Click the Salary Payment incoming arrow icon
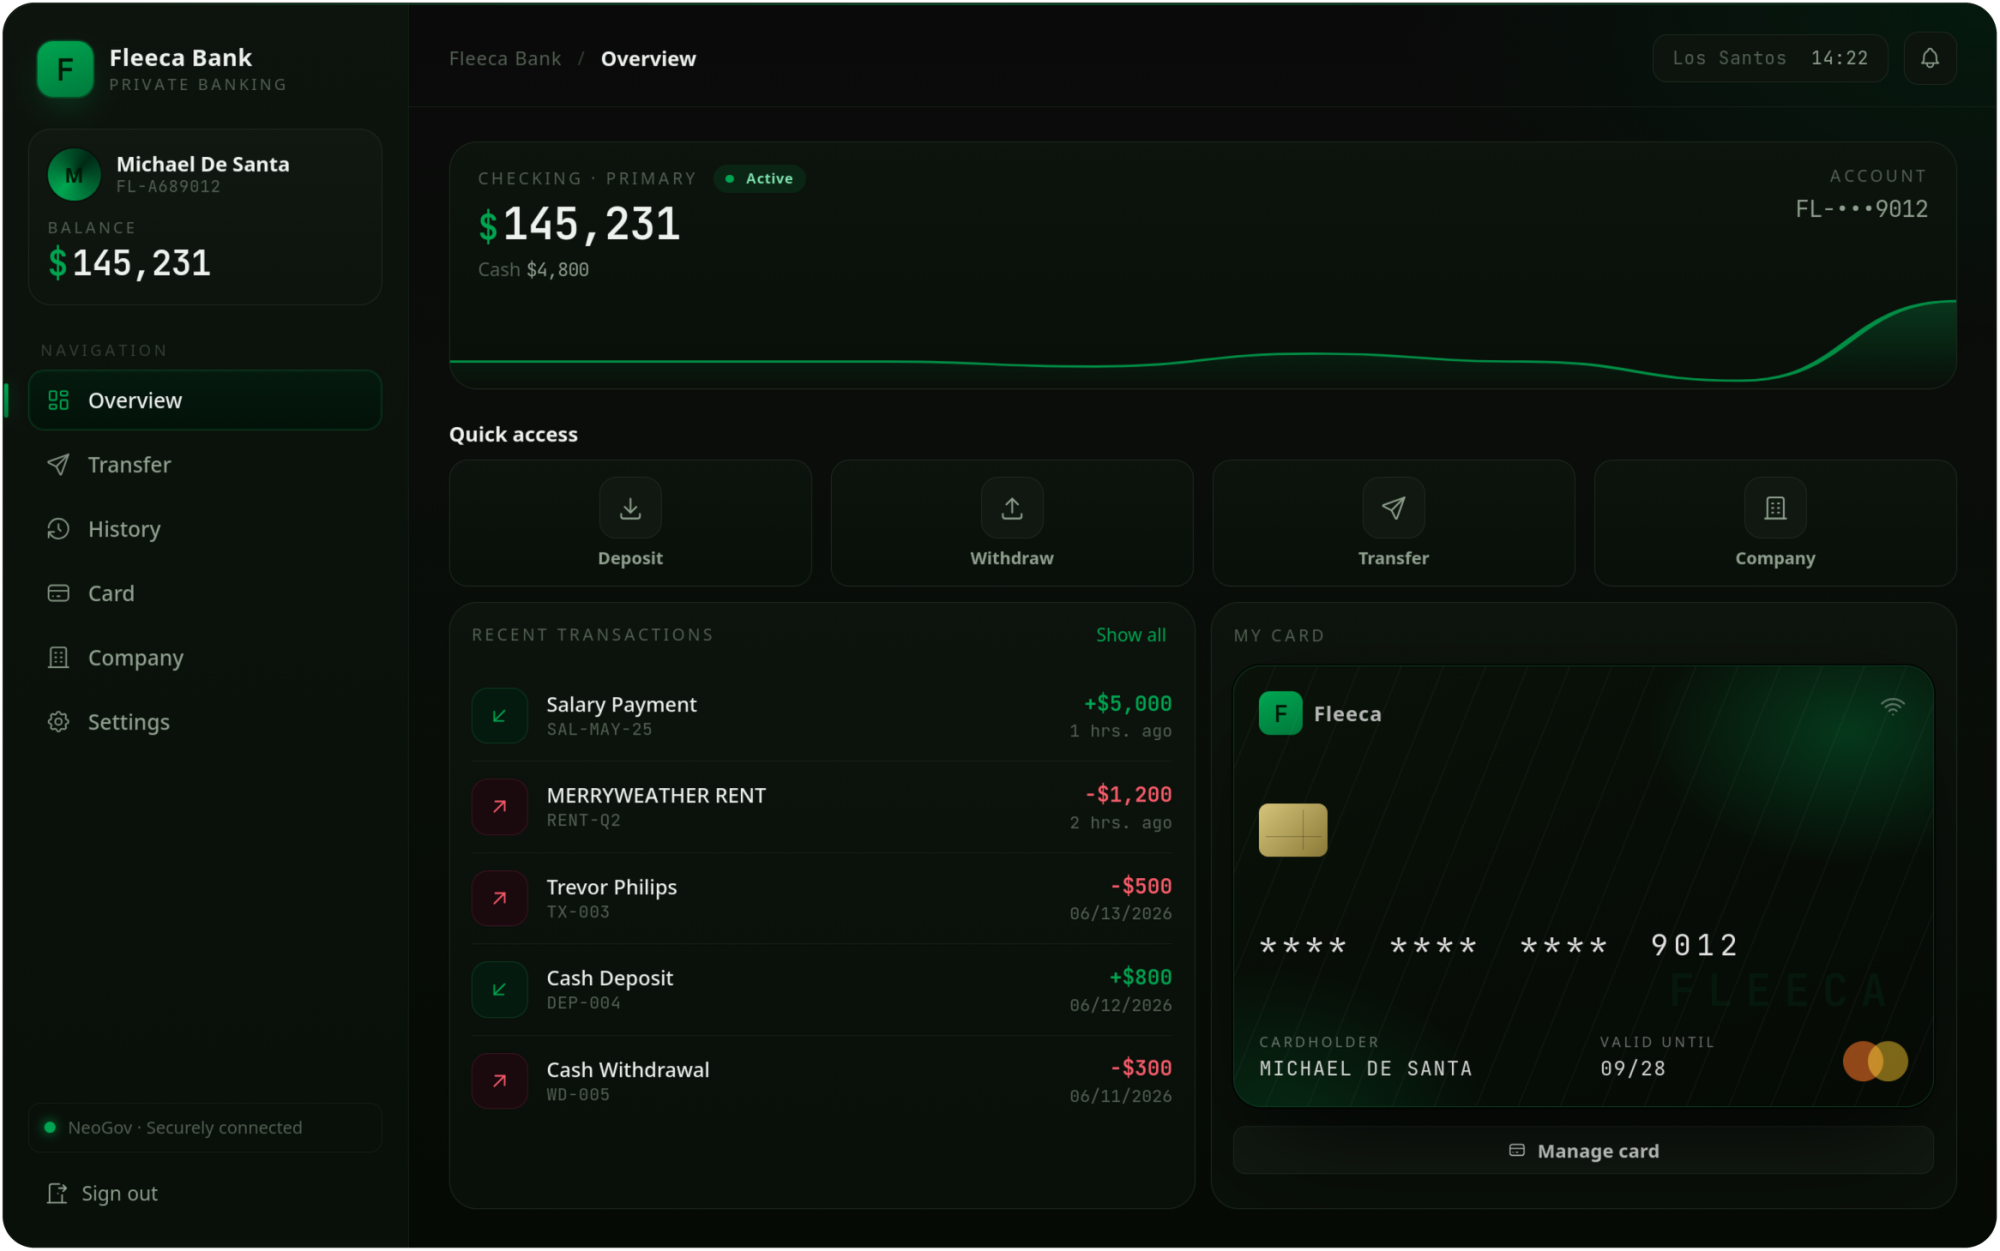Viewport: 2000px width, 1251px height. click(x=499, y=715)
